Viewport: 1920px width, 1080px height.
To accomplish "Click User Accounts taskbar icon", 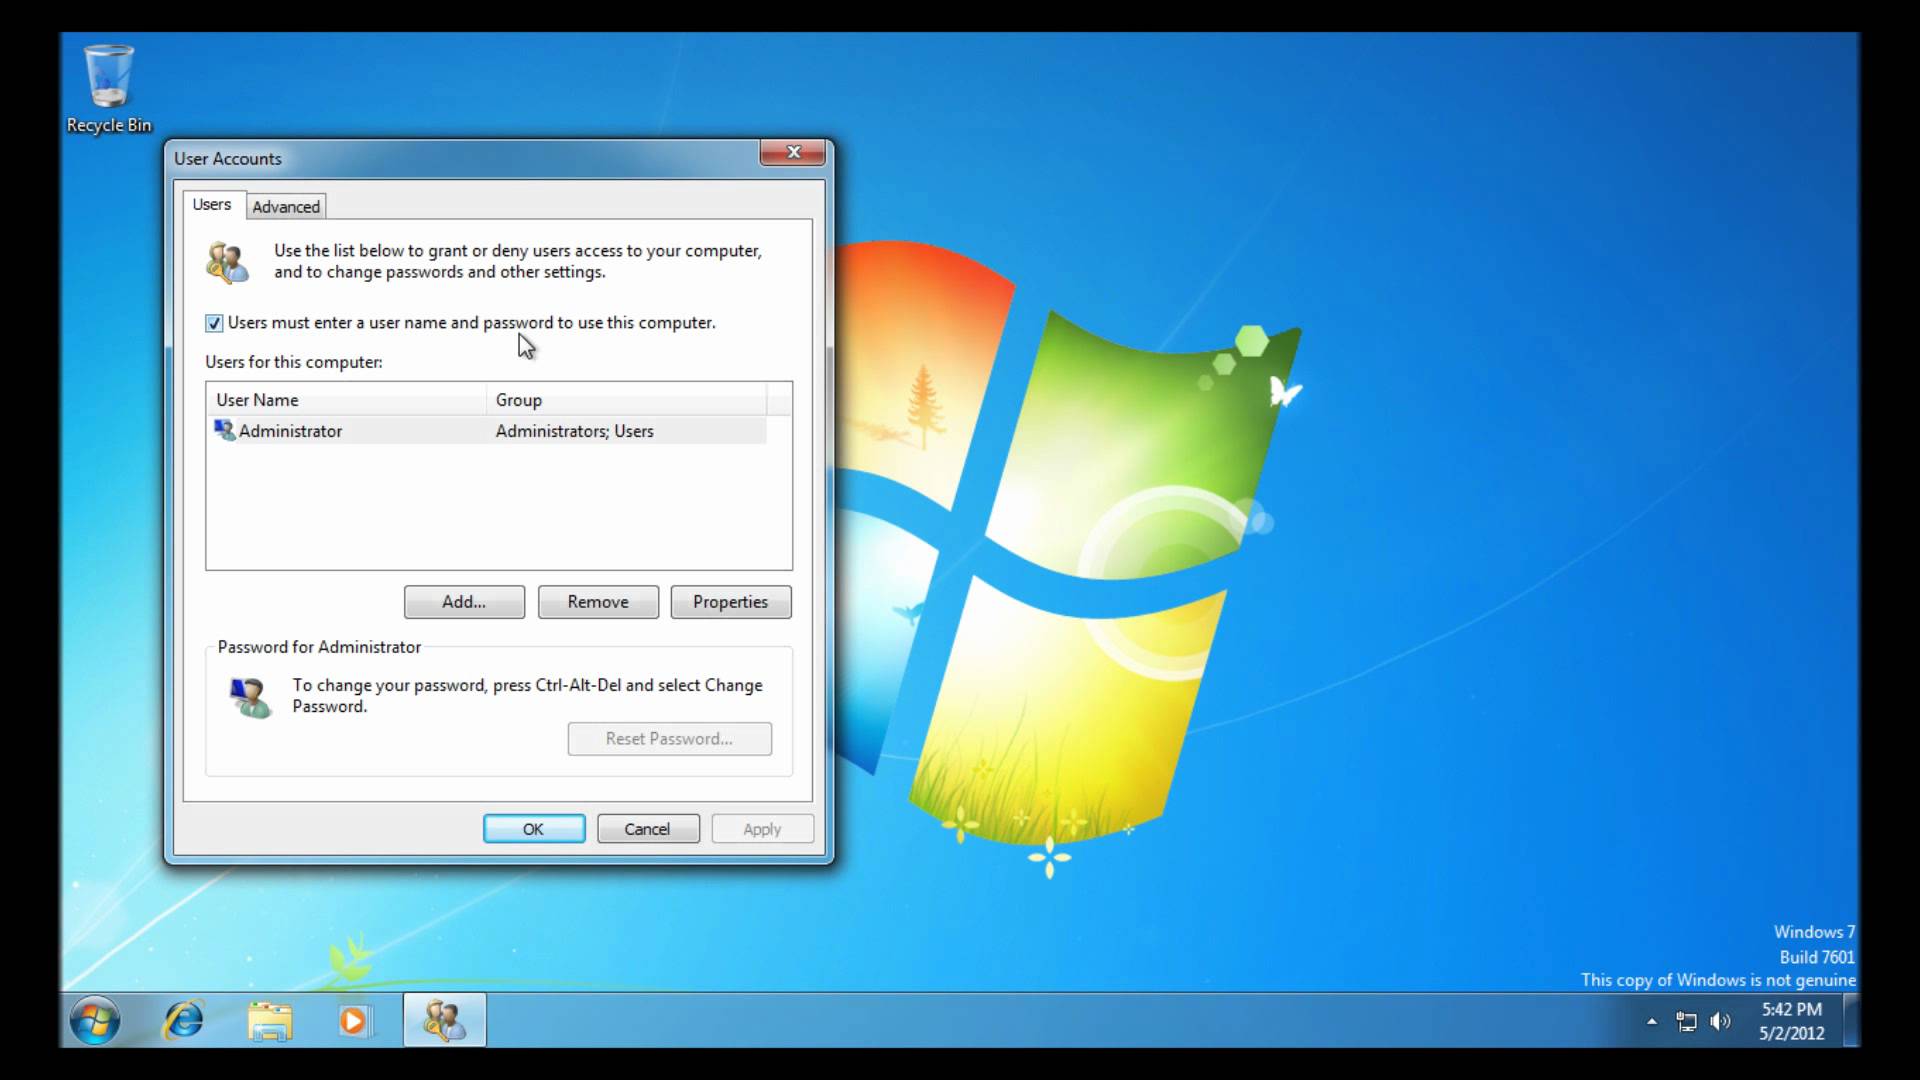I will tap(444, 1020).
